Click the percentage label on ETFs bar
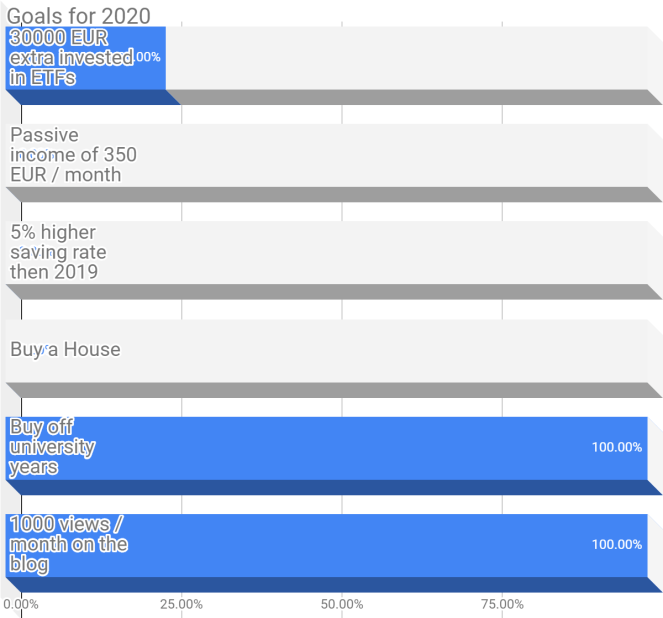 (148, 57)
